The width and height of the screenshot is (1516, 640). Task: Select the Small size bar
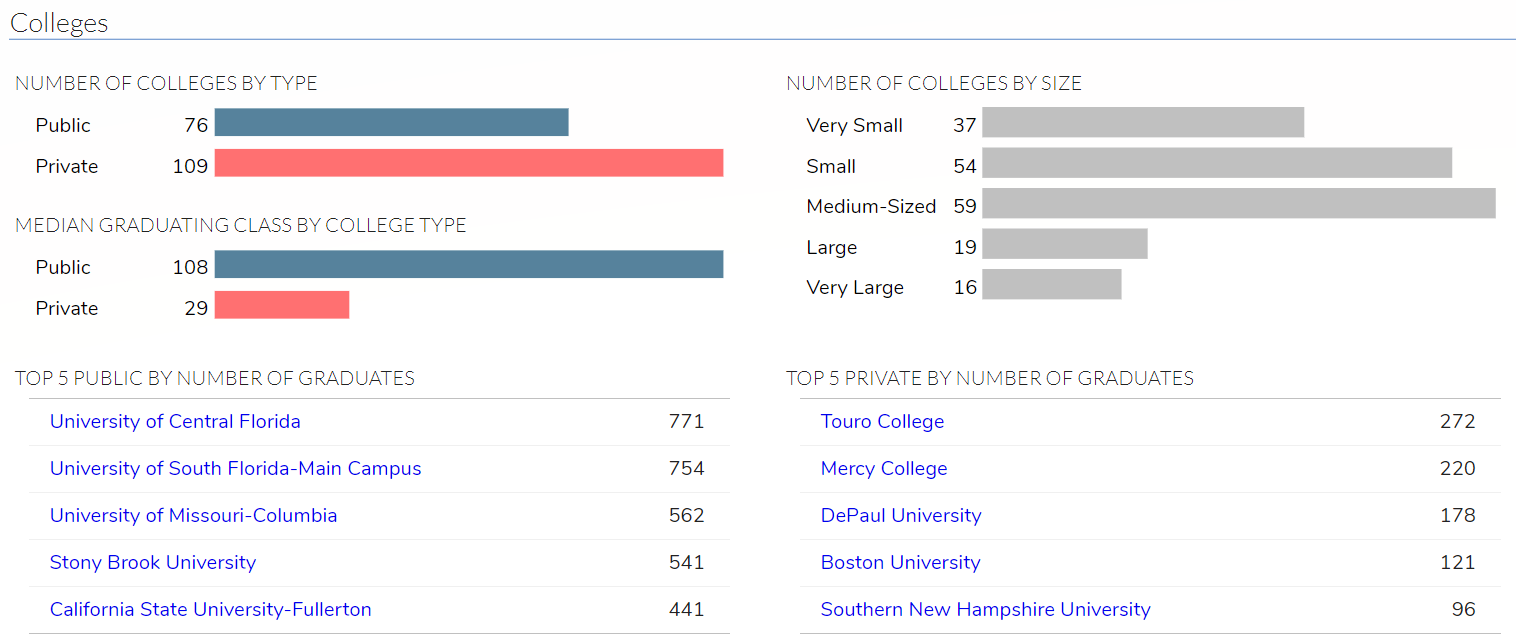click(1217, 163)
